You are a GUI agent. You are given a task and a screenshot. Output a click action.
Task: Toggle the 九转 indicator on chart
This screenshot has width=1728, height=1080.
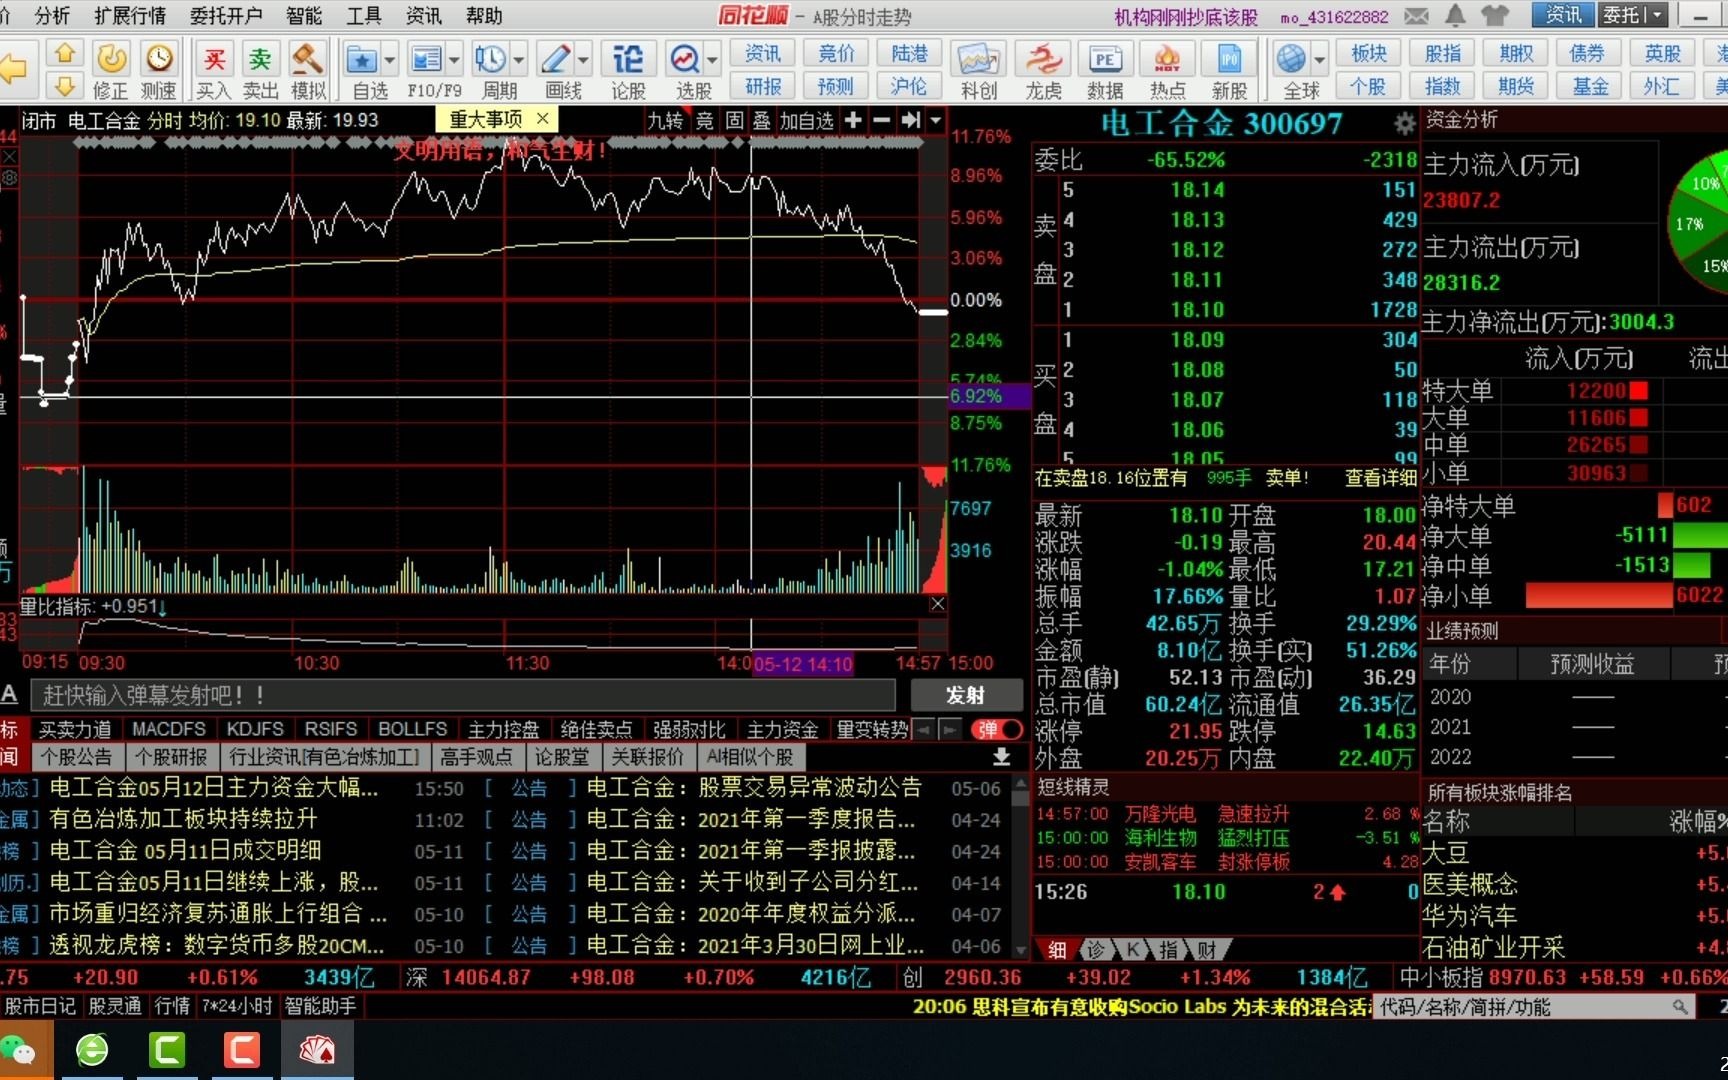click(x=665, y=121)
